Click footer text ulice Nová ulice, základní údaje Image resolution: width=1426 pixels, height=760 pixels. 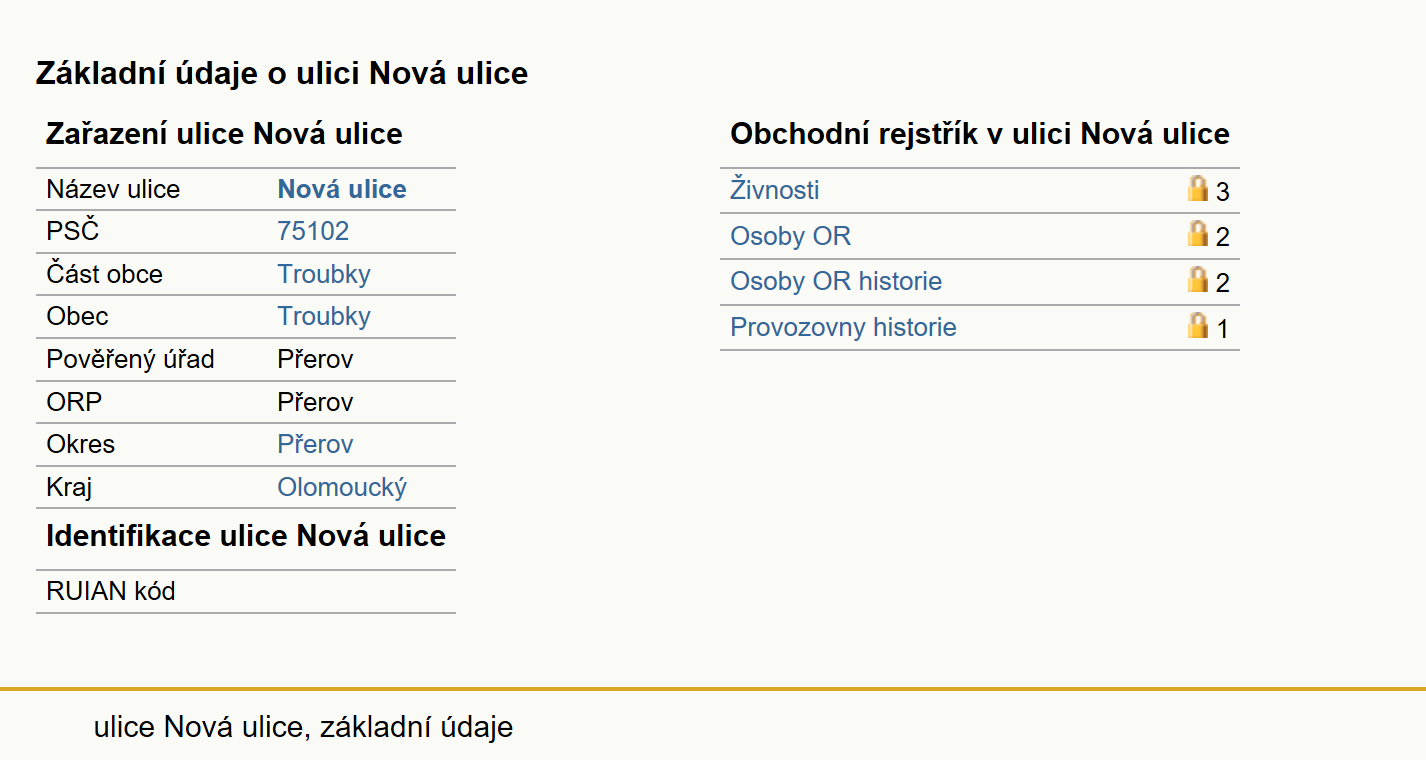tap(303, 727)
